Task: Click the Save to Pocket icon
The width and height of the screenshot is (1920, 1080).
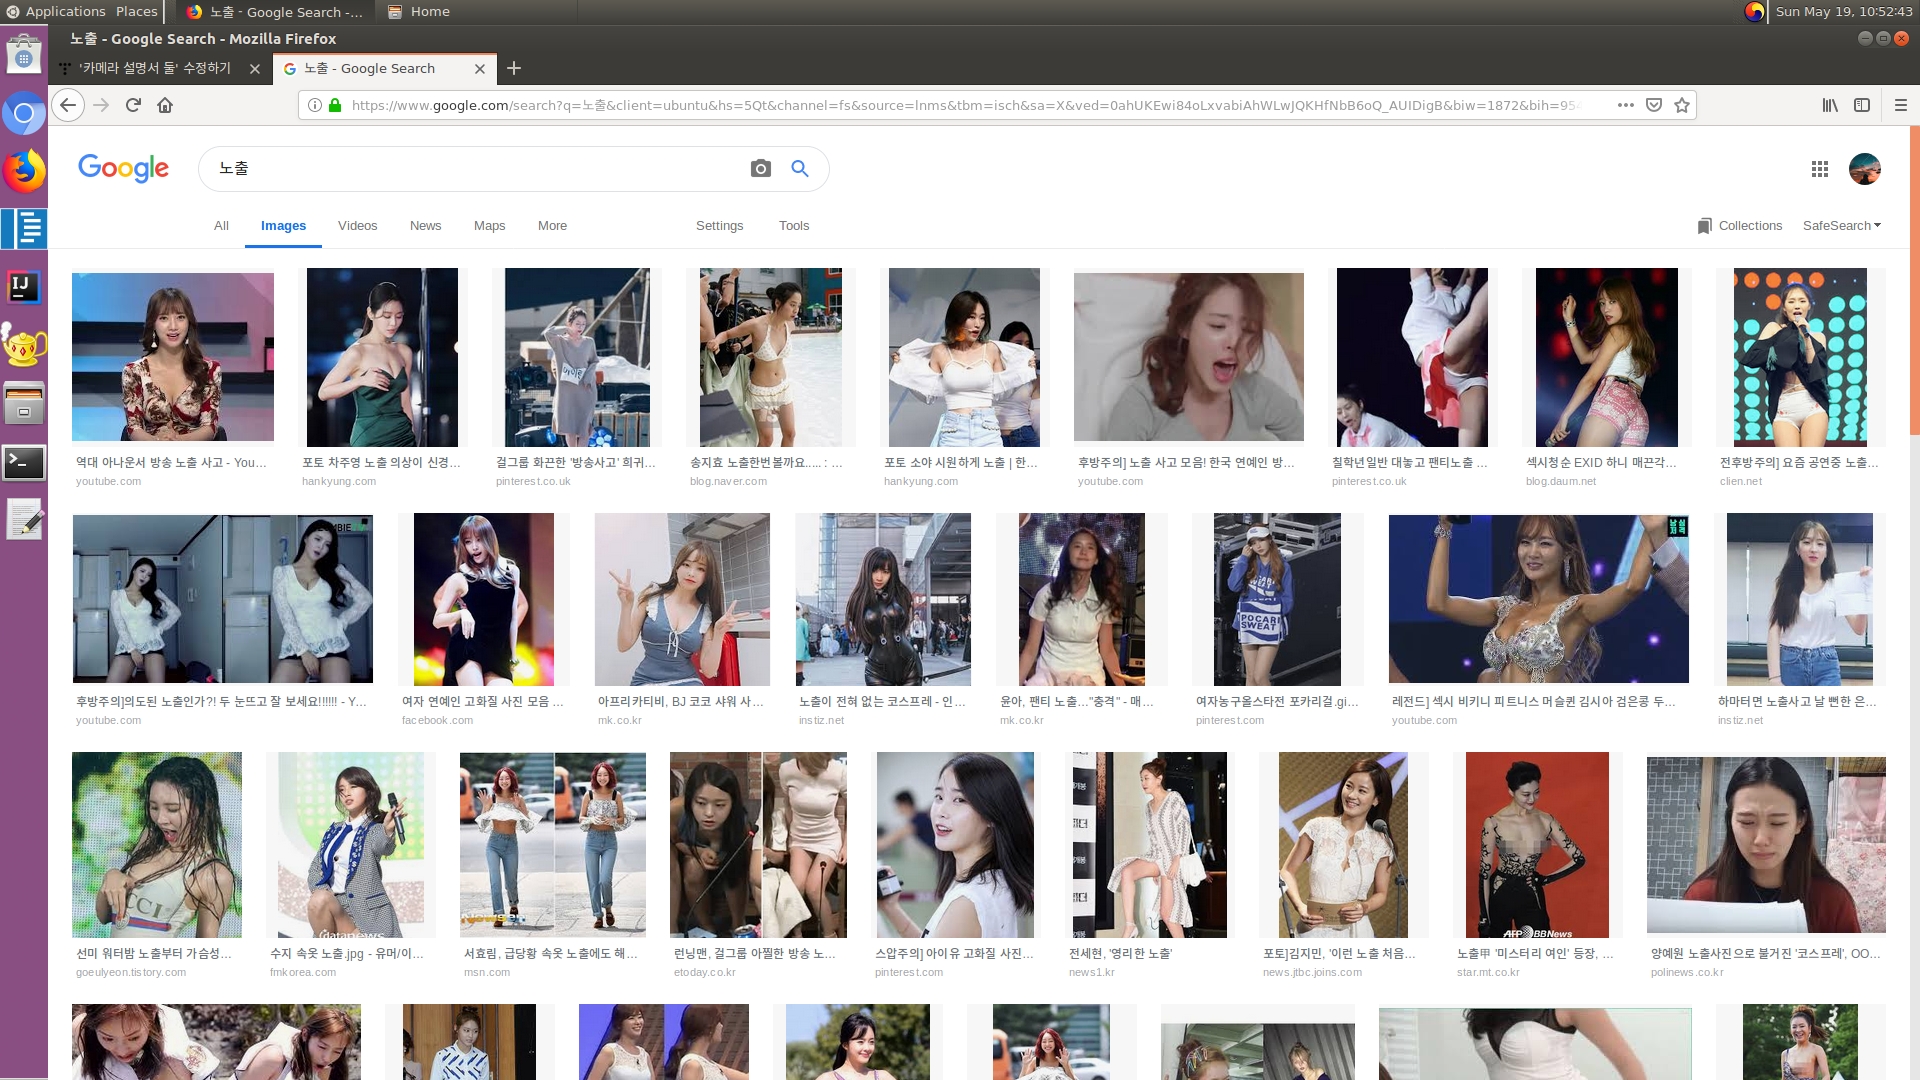Action: coord(1654,105)
